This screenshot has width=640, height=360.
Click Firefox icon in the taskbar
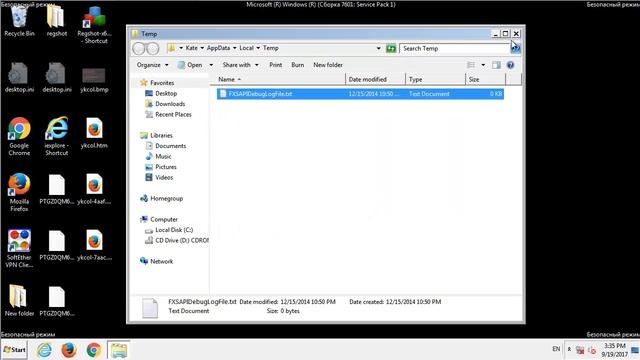coord(69,350)
